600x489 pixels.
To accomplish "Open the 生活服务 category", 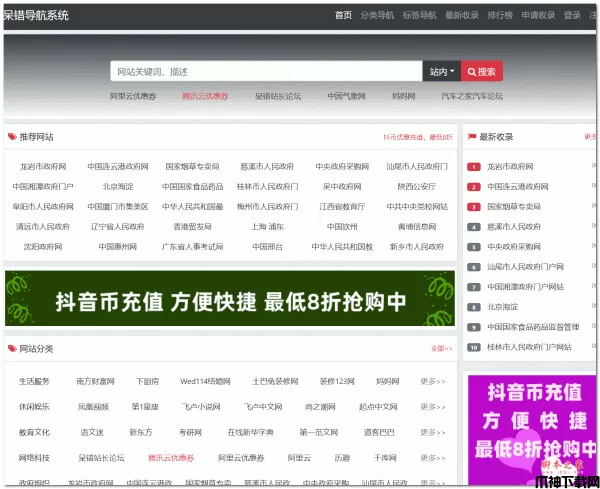I will click(34, 381).
